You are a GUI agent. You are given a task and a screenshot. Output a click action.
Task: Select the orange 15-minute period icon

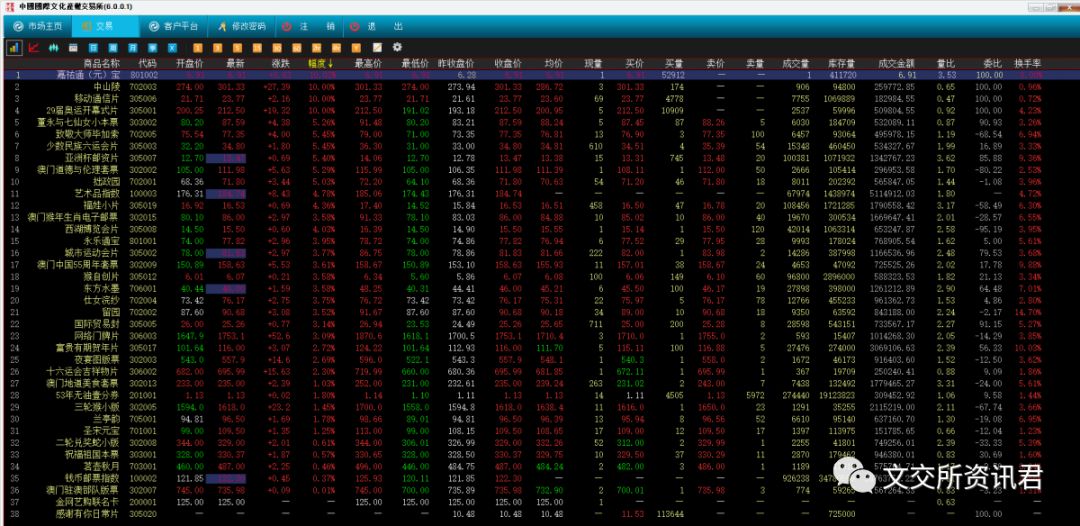tap(258, 48)
